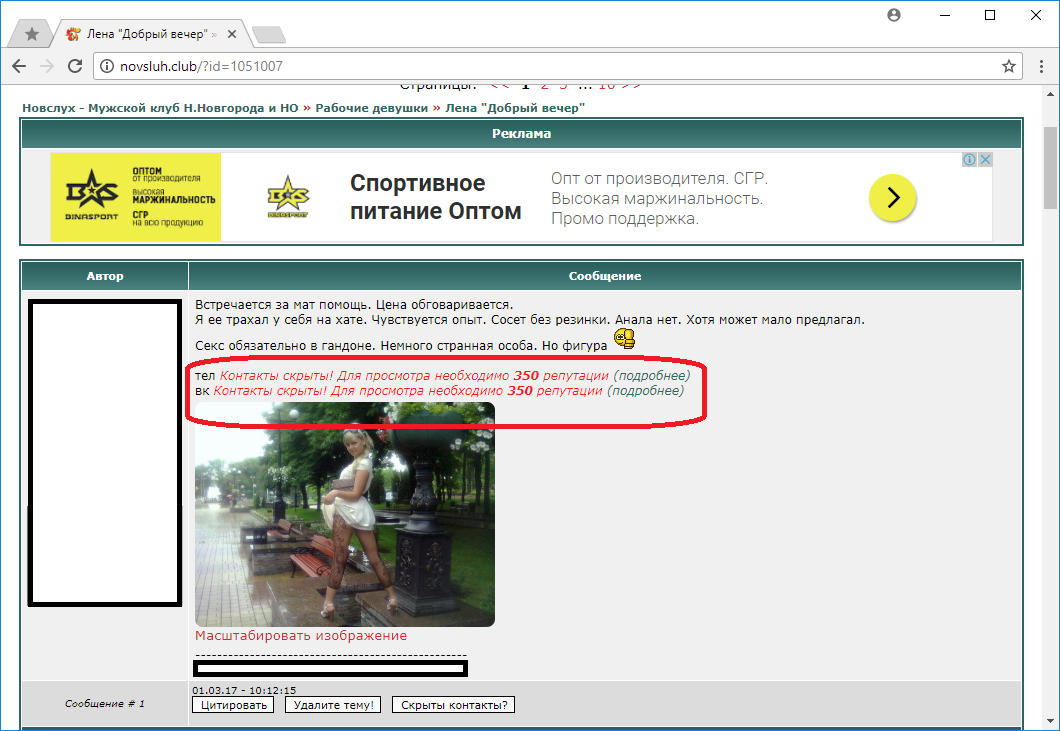
Task: Click the forward navigation arrow
Action: tap(46, 66)
